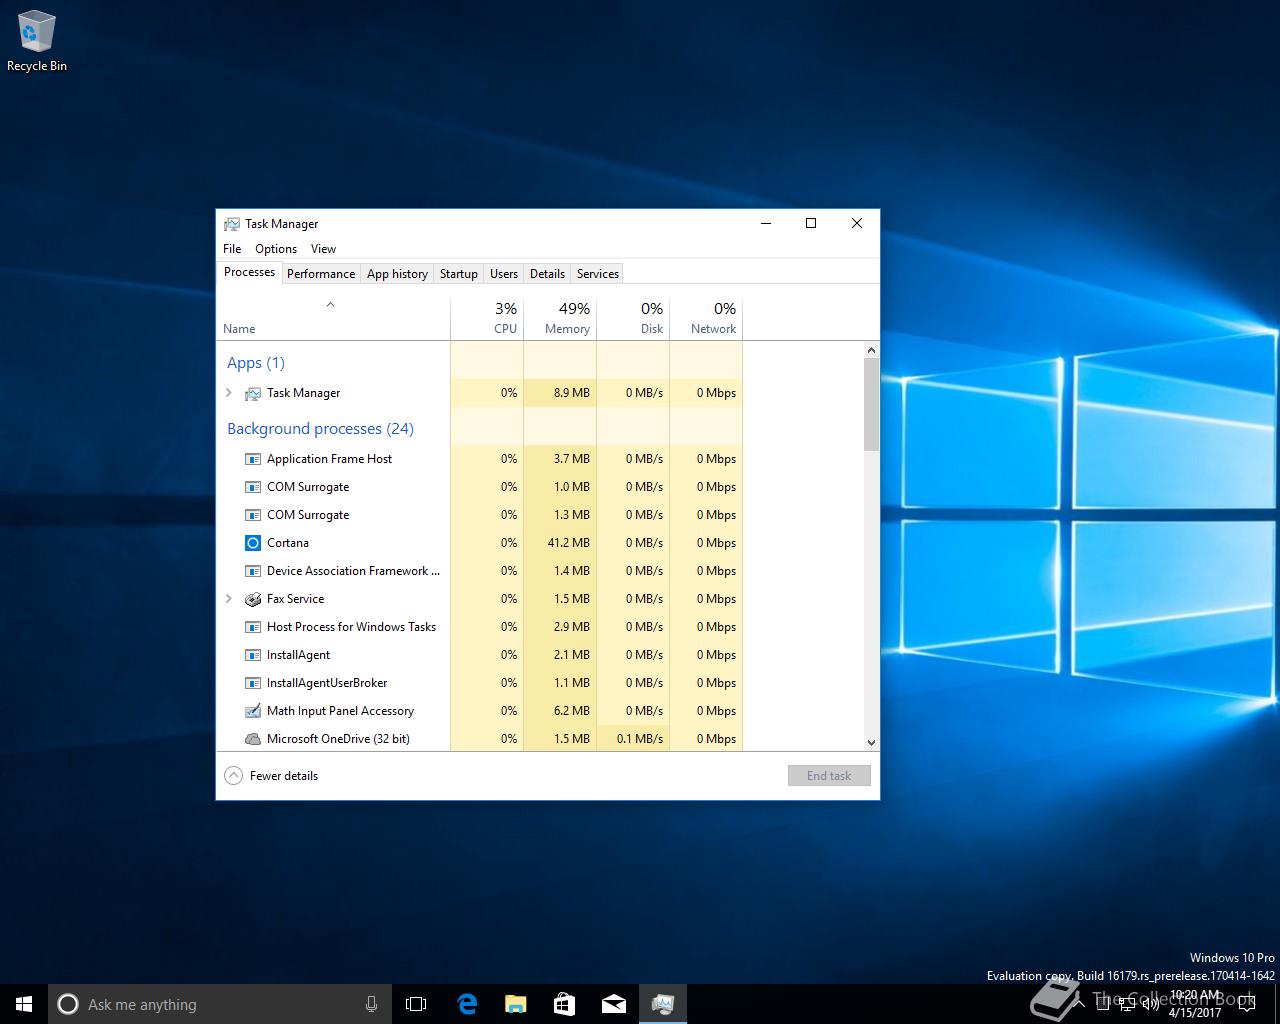The height and width of the screenshot is (1024, 1280).
Task: Open the View menu
Action: click(323, 249)
